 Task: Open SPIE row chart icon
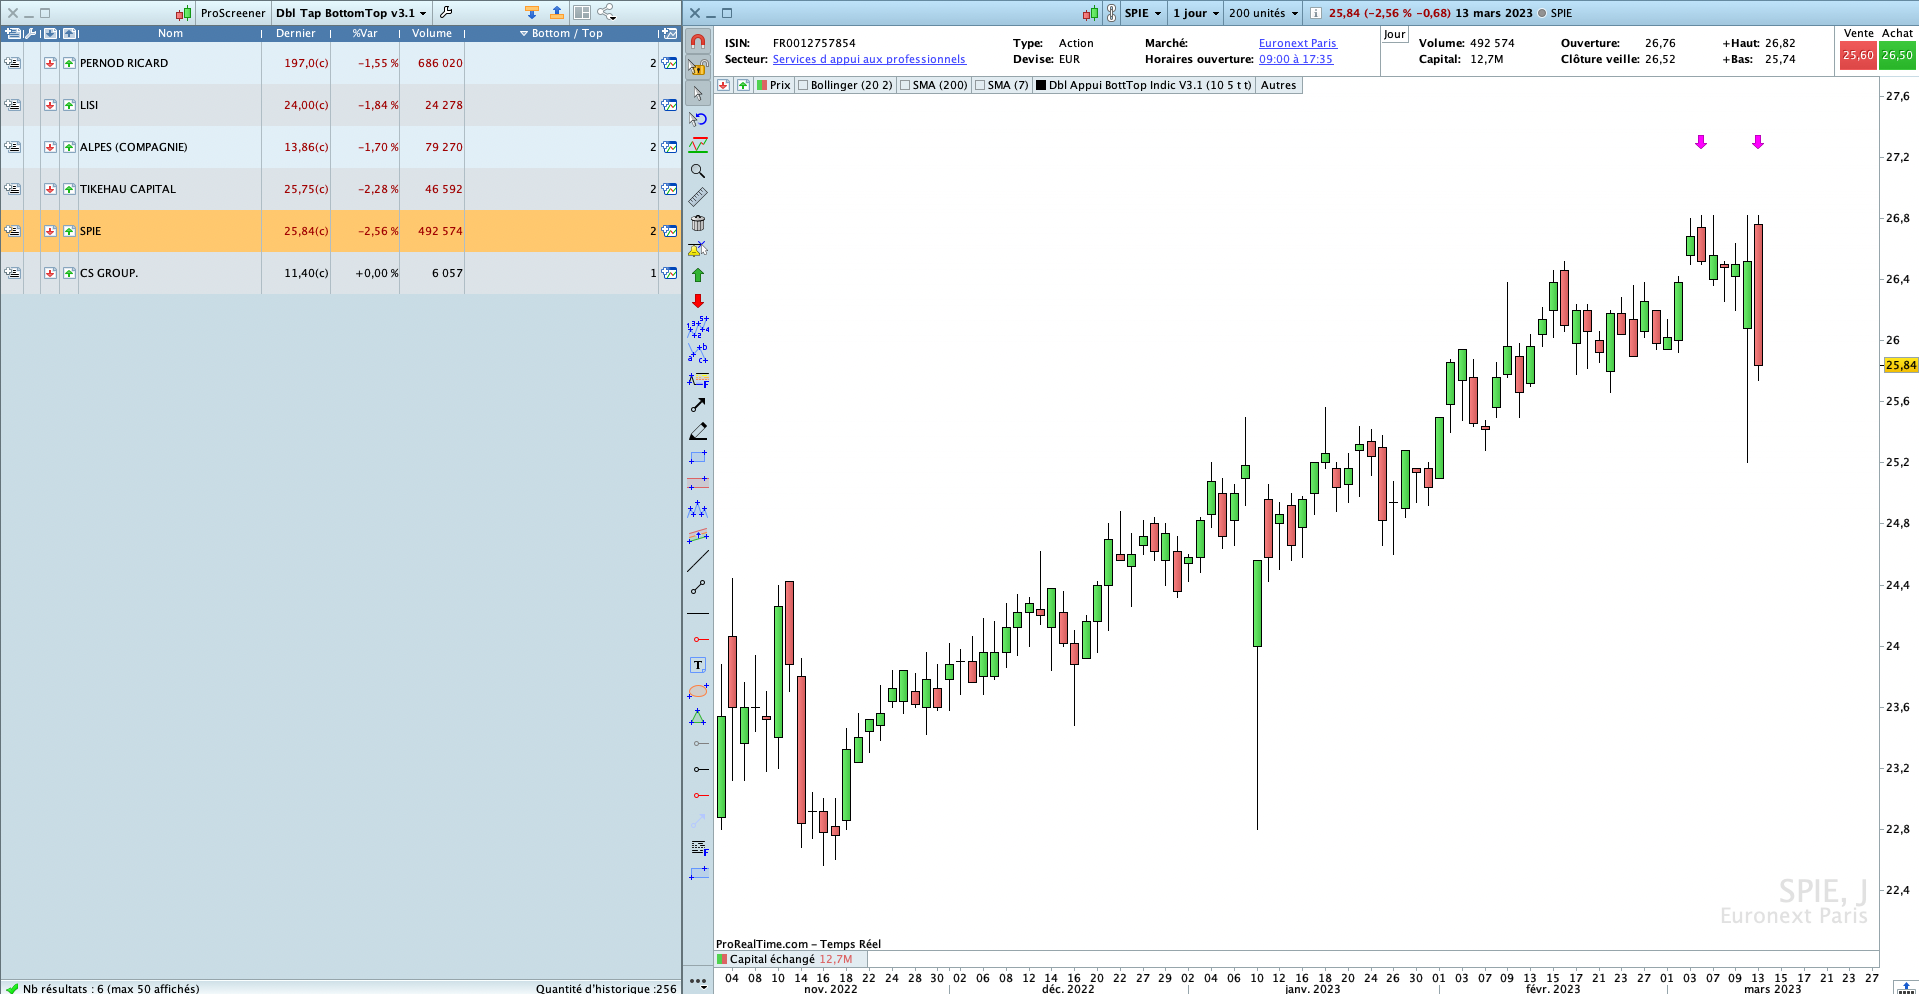(x=670, y=231)
